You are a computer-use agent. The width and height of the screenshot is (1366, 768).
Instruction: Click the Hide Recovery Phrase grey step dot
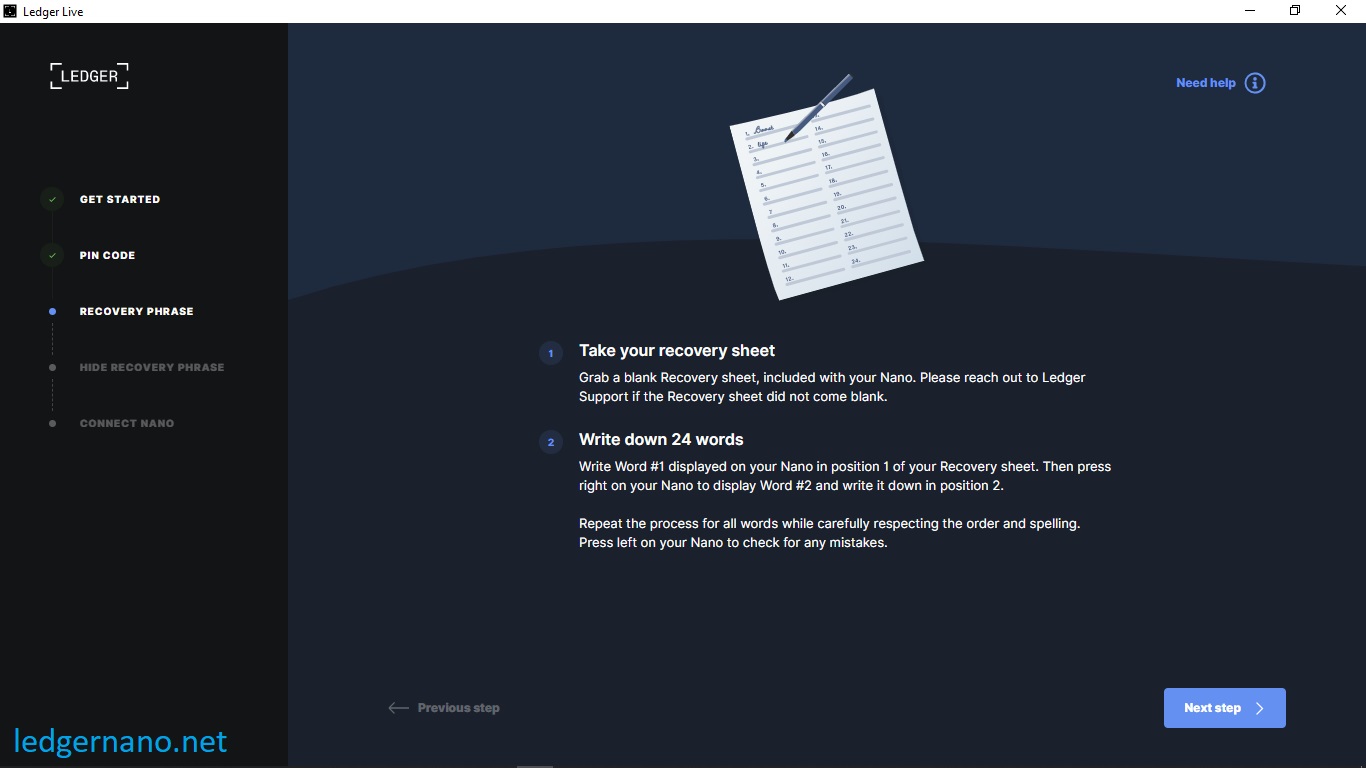(52, 367)
